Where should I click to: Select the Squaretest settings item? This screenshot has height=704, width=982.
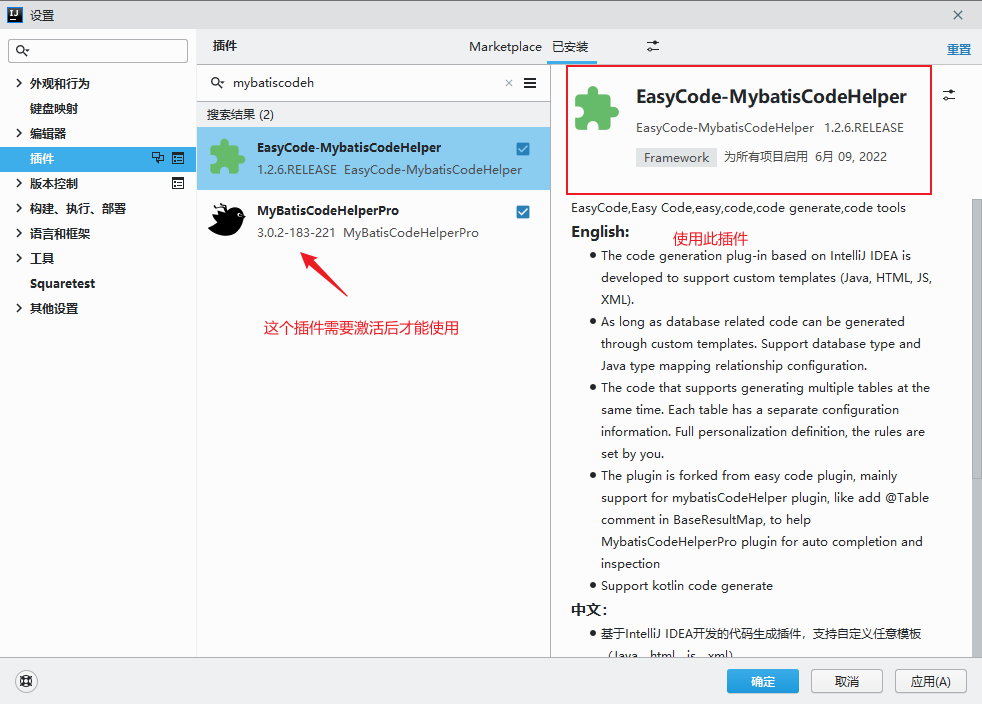[62, 283]
